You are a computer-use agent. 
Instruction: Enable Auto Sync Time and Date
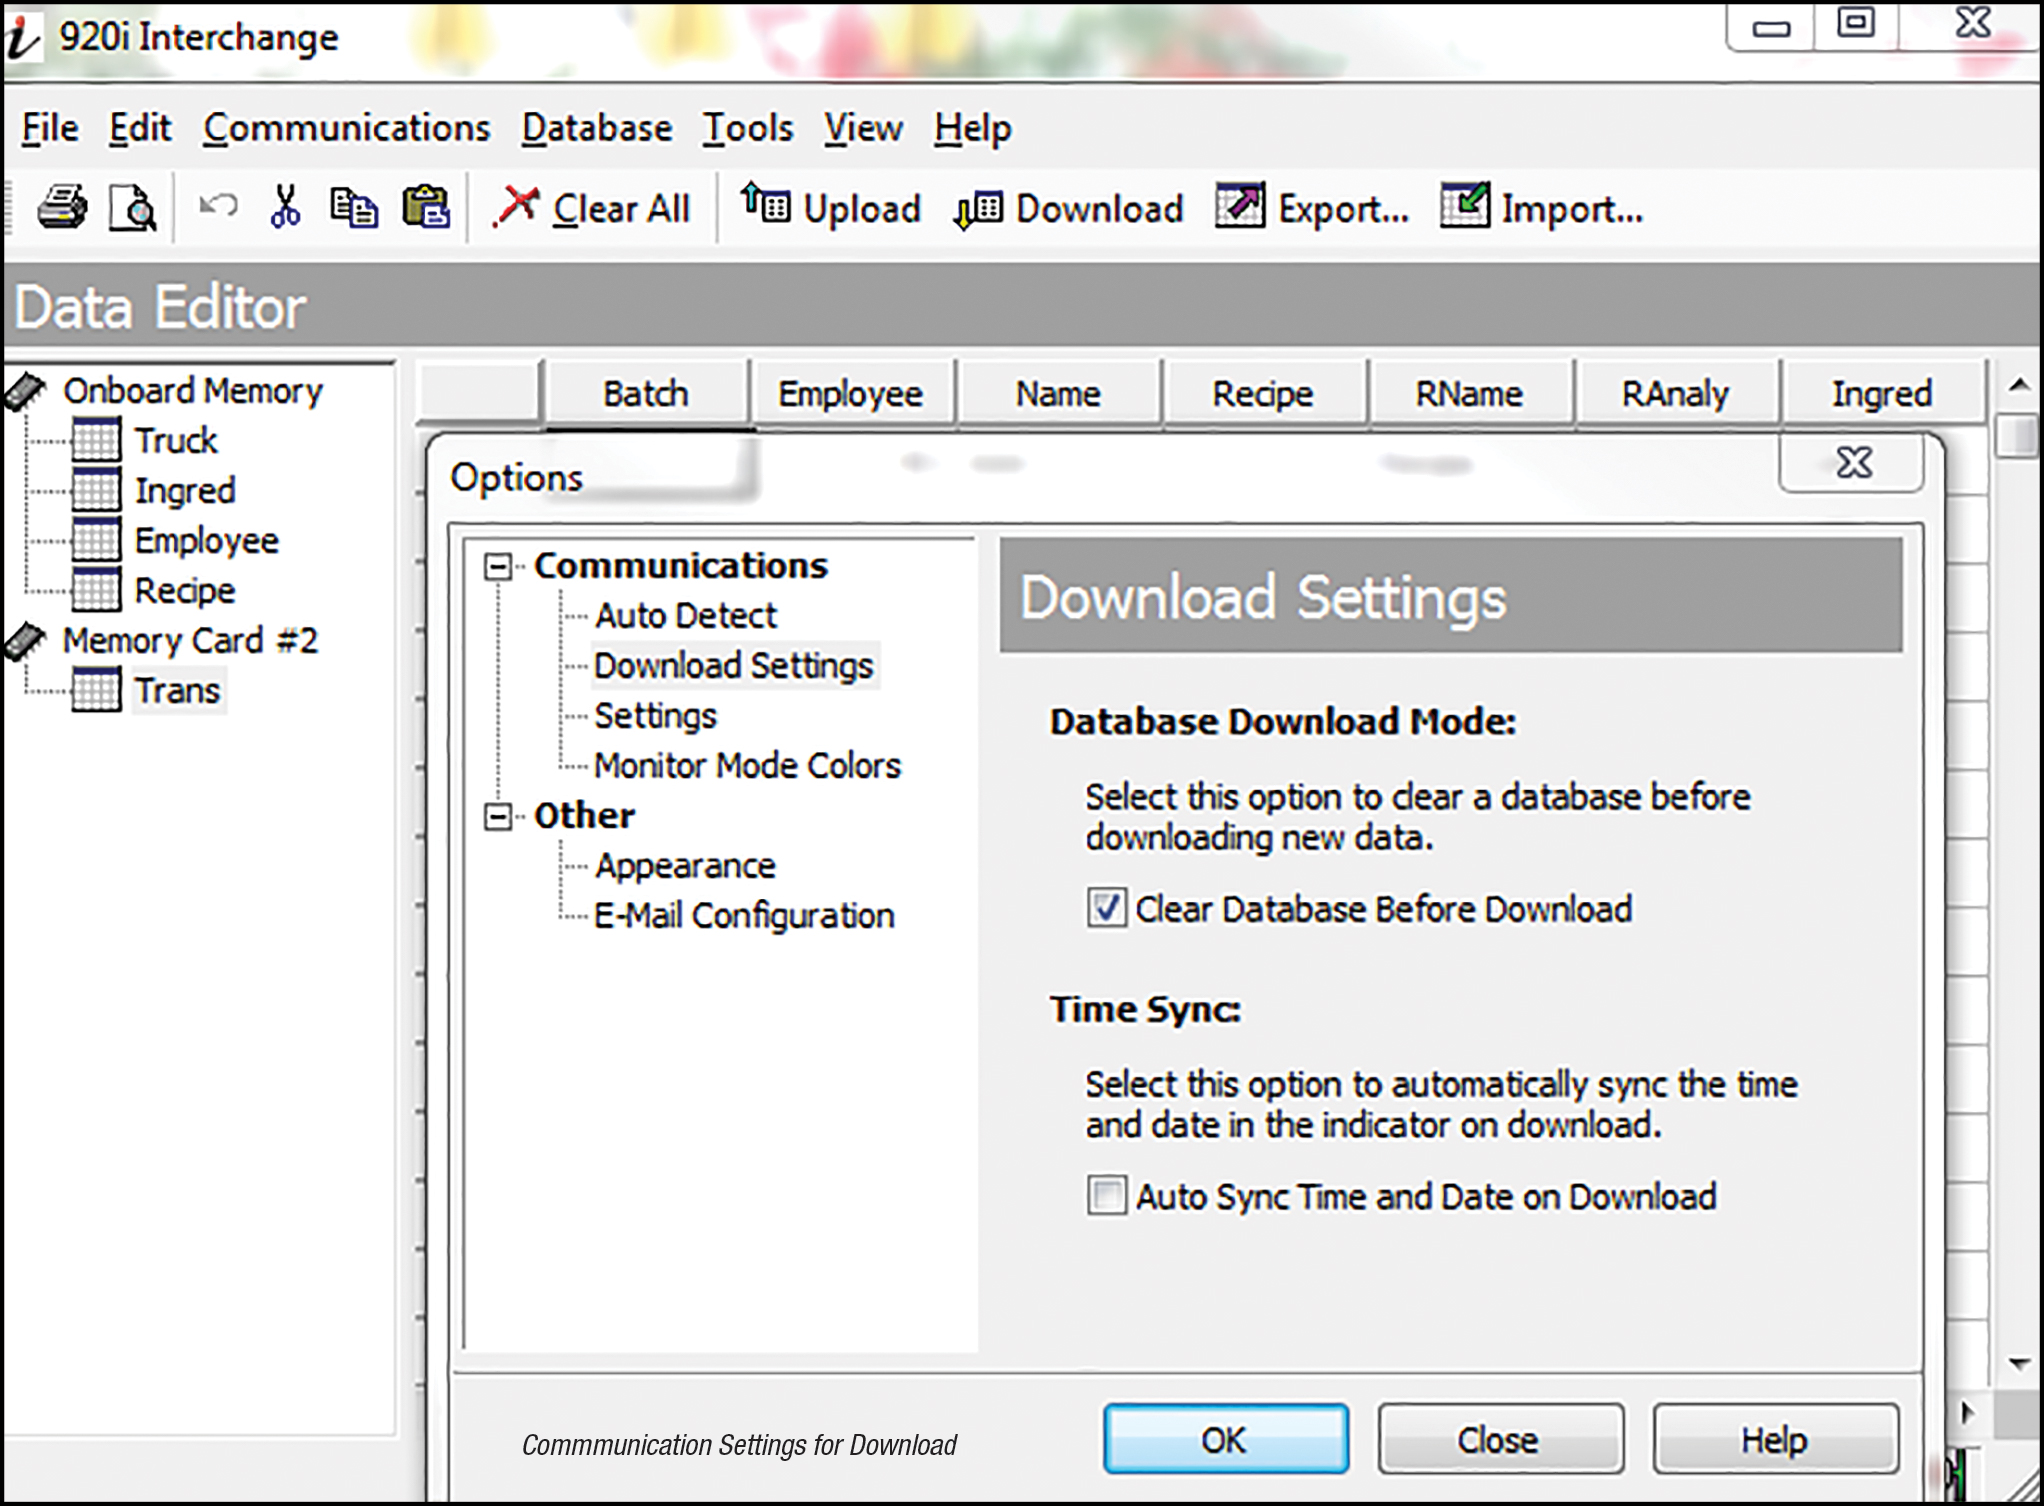1107,1196
